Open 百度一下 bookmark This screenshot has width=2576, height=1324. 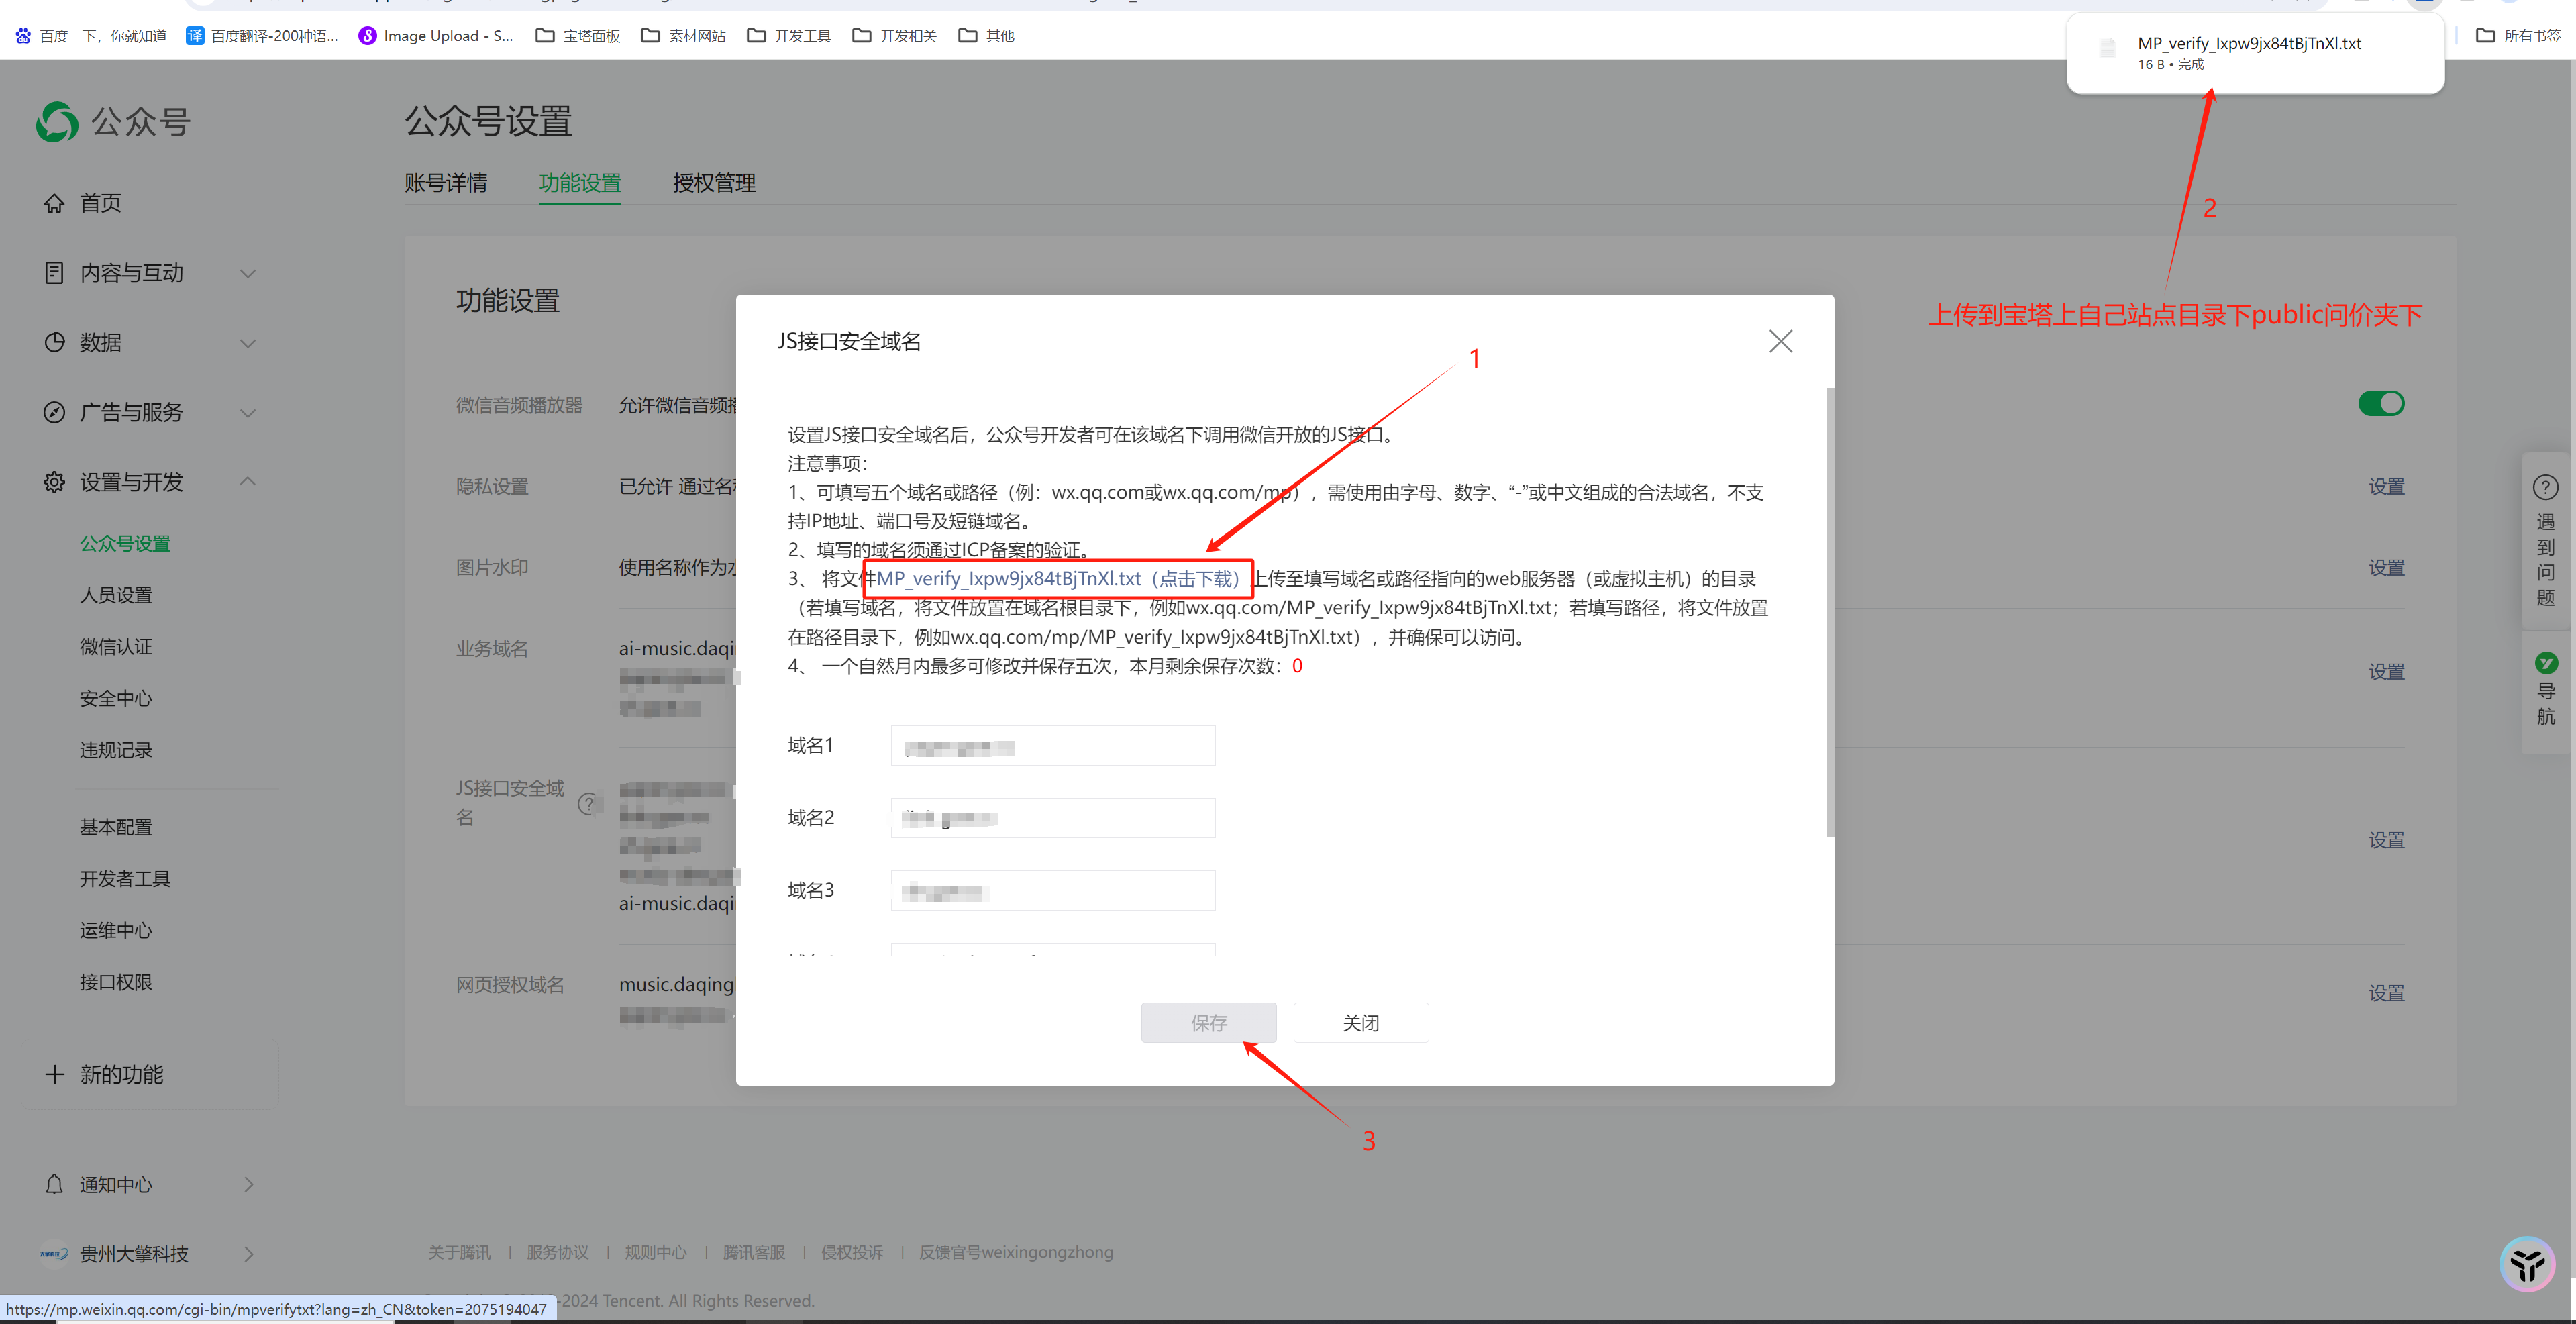(x=91, y=36)
